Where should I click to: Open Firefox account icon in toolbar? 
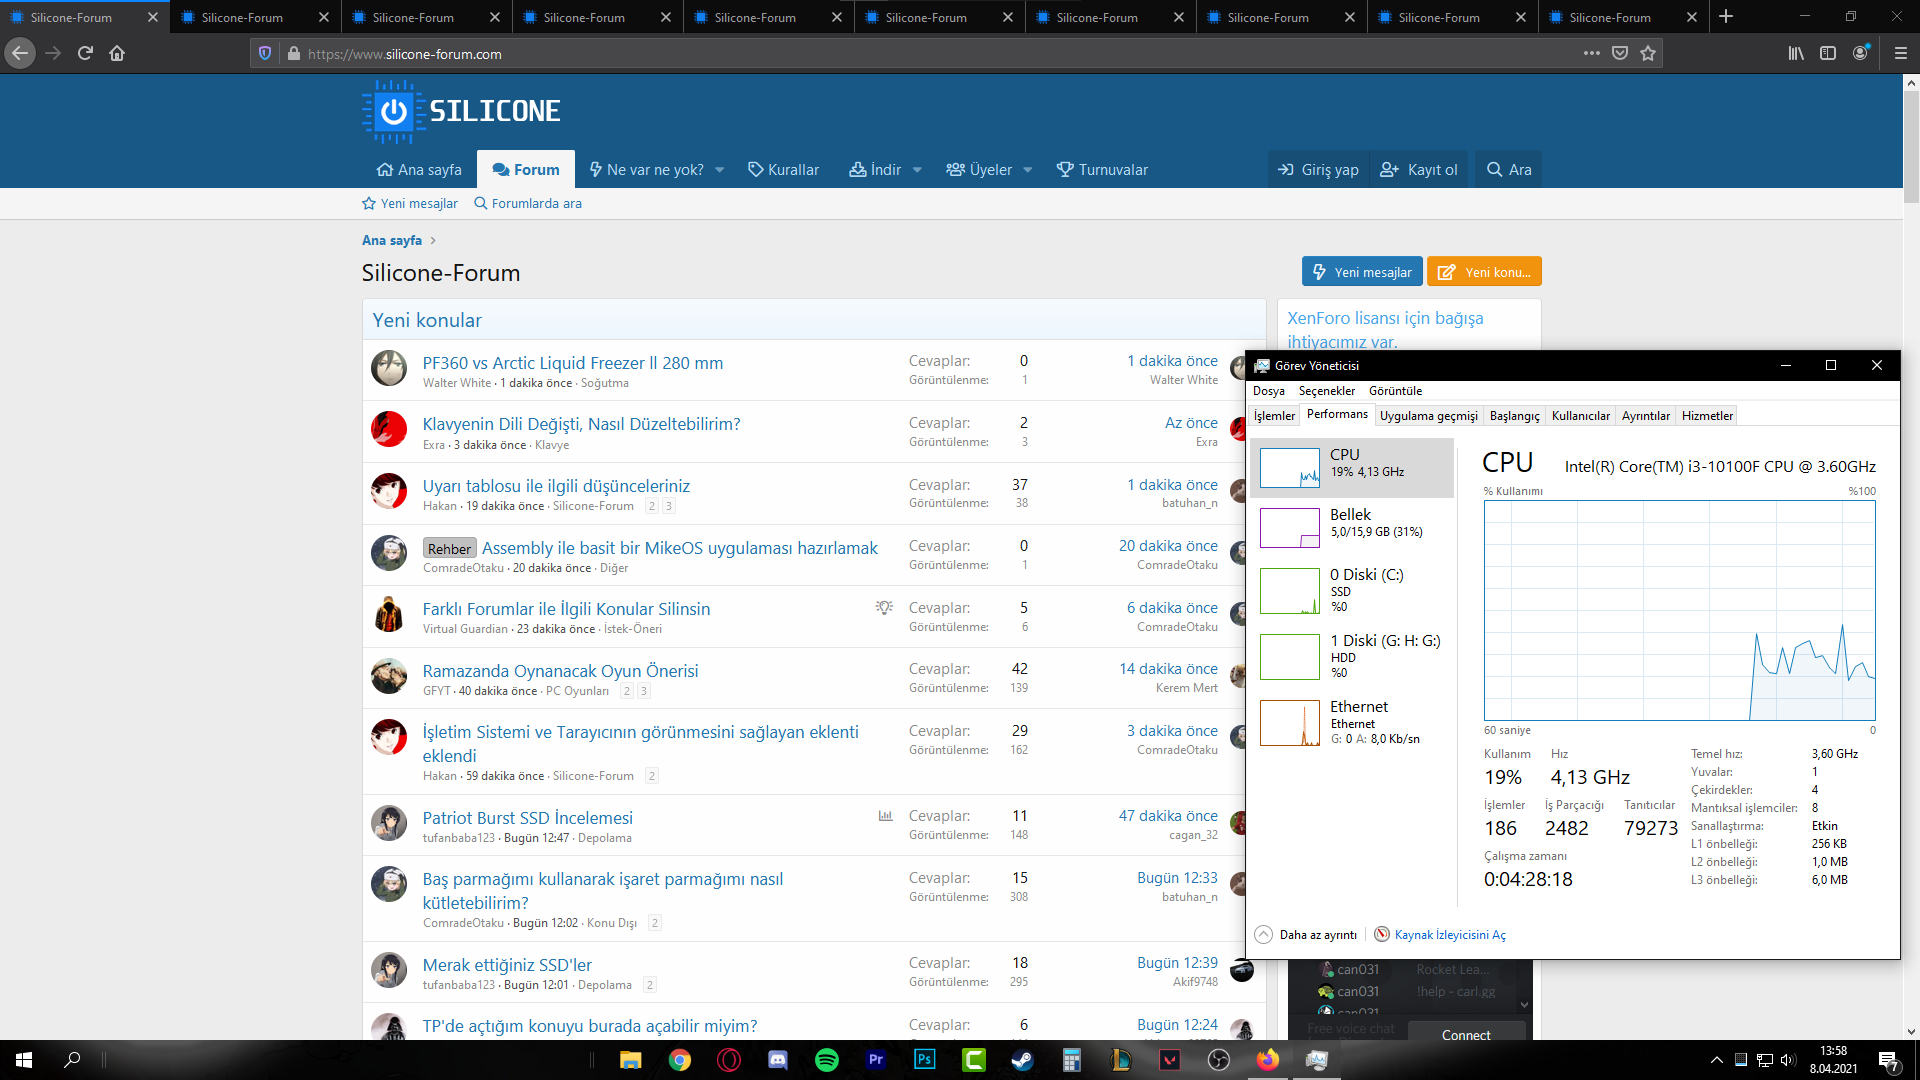point(1861,54)
